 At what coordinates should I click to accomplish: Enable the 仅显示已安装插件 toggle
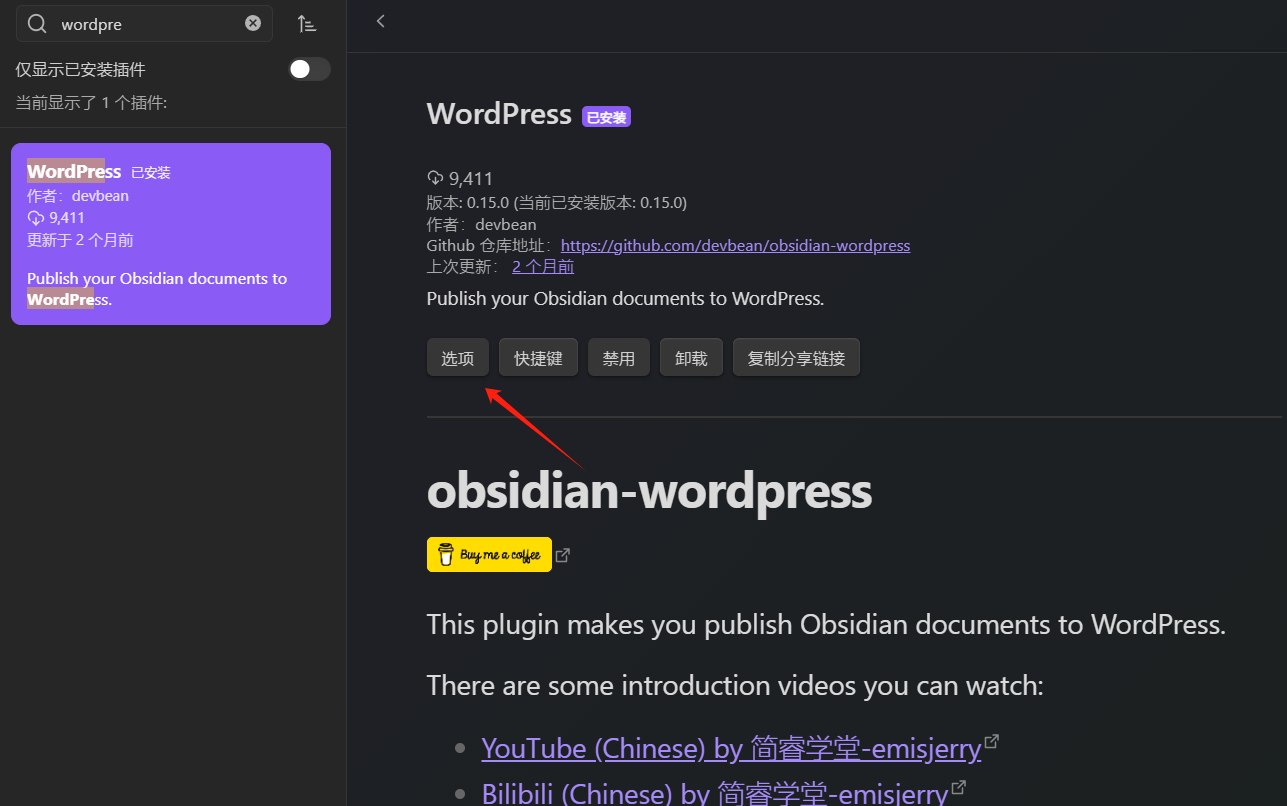pyautogui.click(x=309, y=69)
